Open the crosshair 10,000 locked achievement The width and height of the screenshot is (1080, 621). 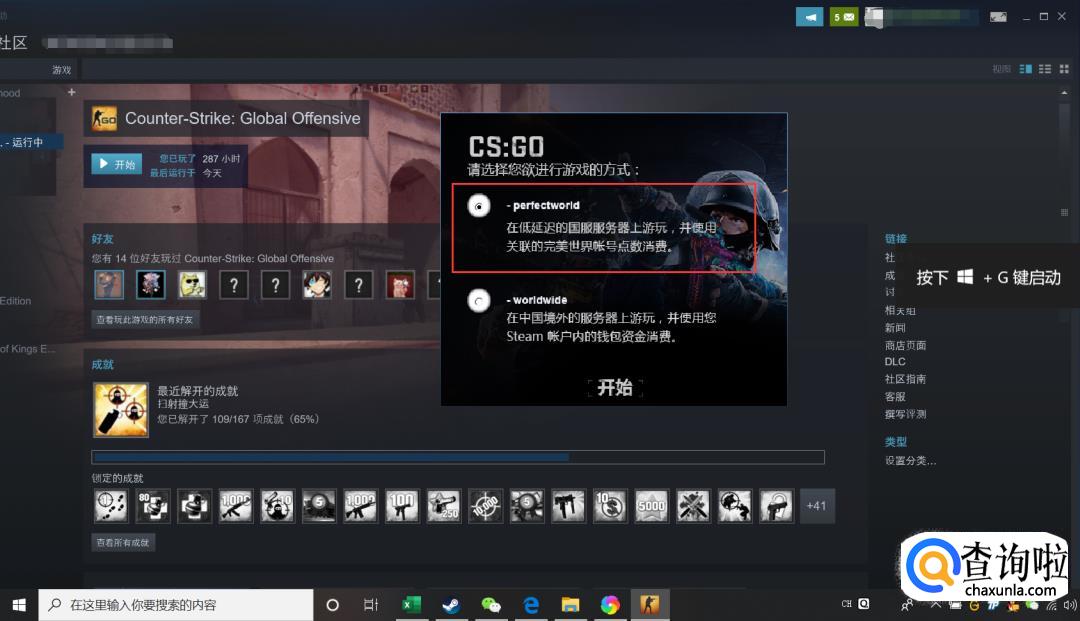click(x=485, y=506)
